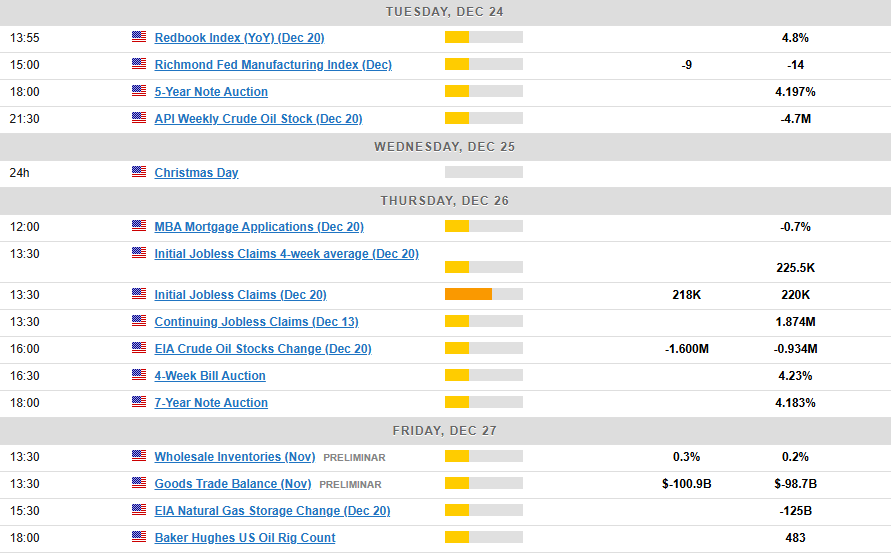Click the flag next to Initial Jobless Claims (Dec 20)
The image size is (891, 554).
click(x=139, y=294)
